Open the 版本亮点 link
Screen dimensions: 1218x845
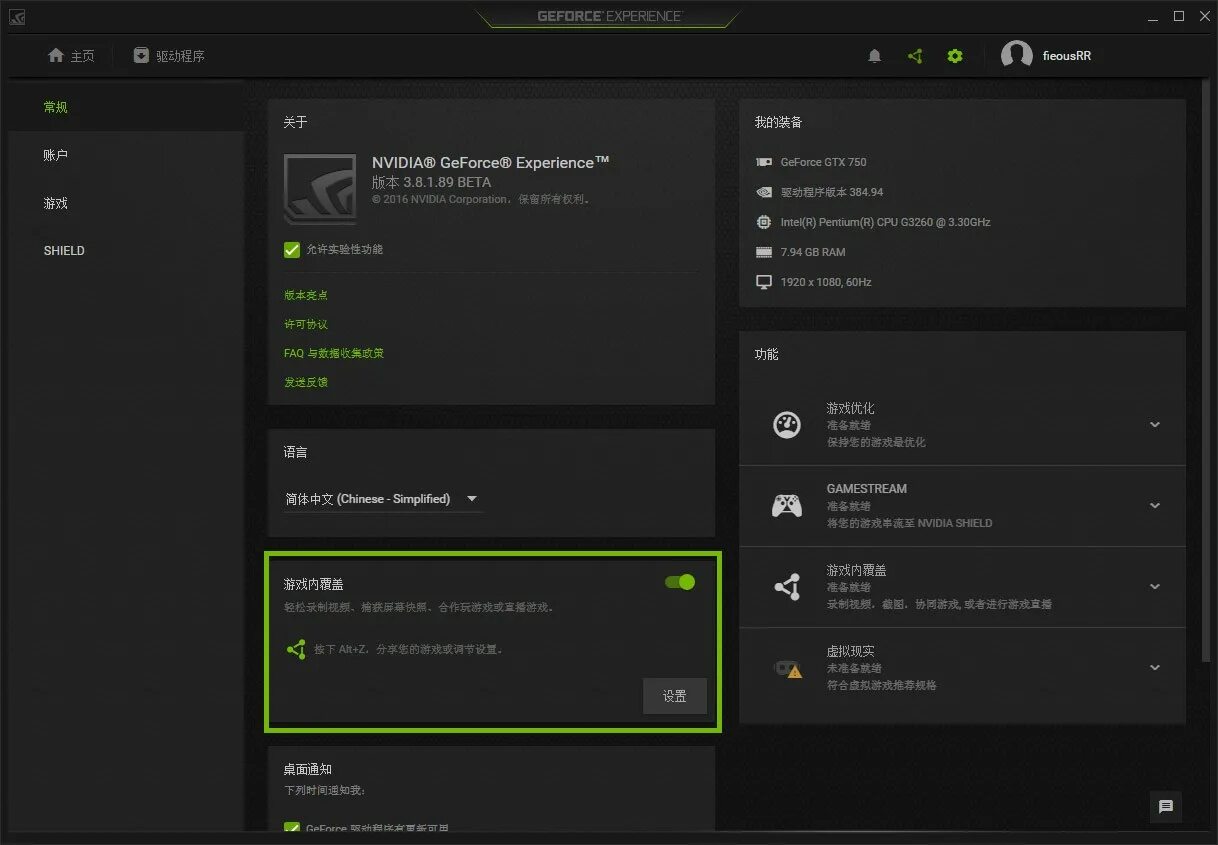306,295
